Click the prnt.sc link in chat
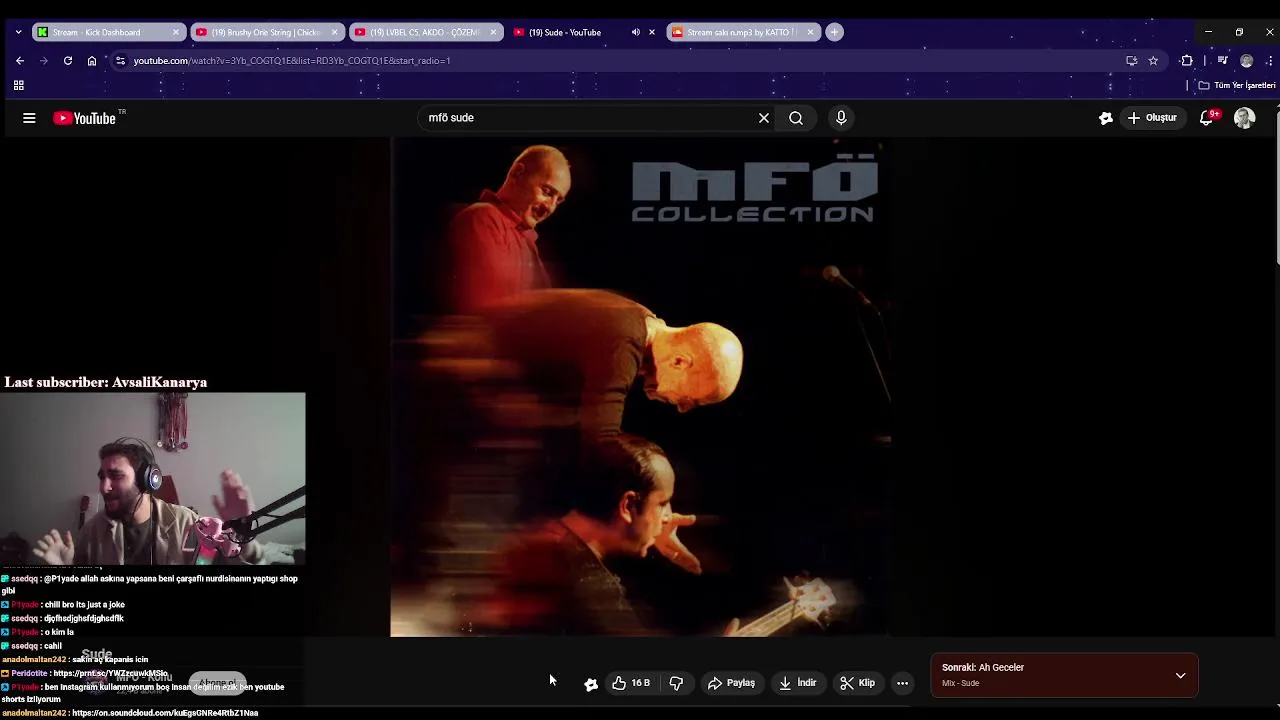This screenshot has height=720, width=1280. (110, 673)
